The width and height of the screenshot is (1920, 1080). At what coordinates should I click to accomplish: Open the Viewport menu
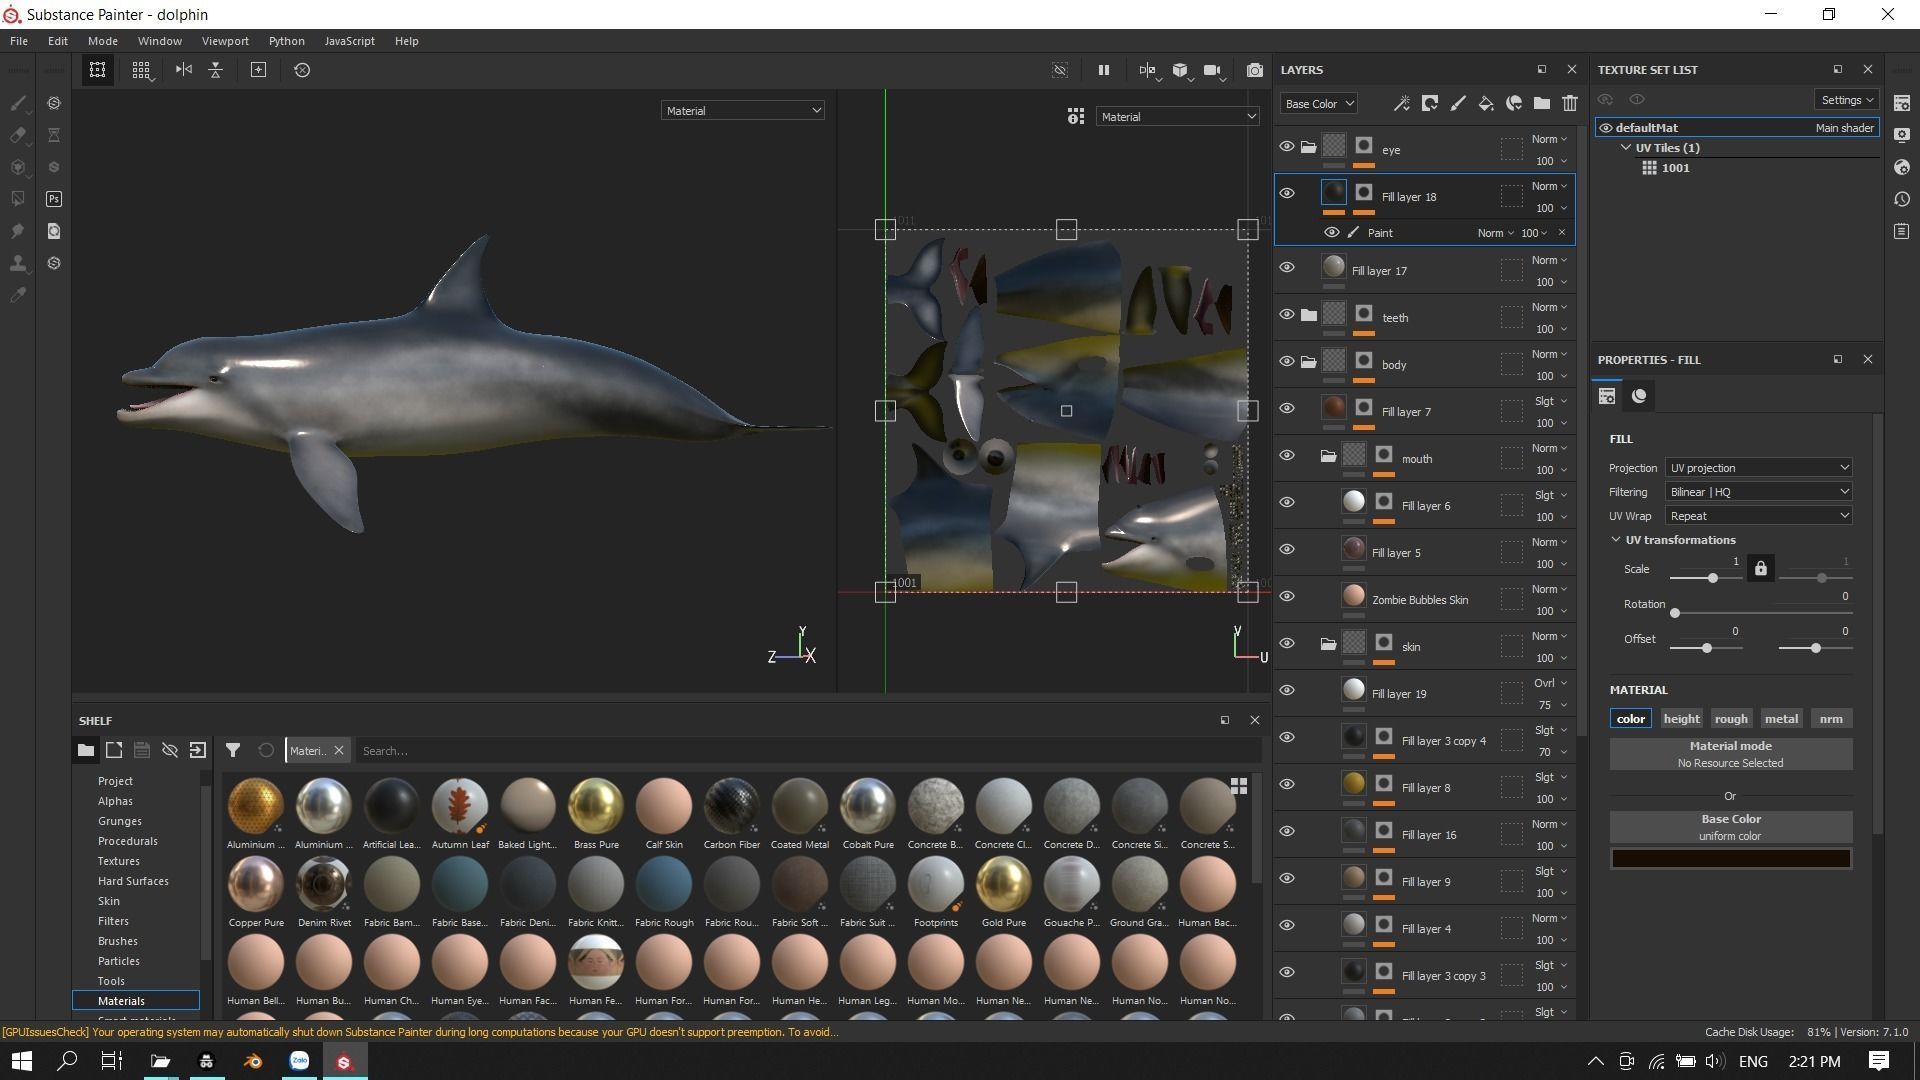[x=225, y=41]
